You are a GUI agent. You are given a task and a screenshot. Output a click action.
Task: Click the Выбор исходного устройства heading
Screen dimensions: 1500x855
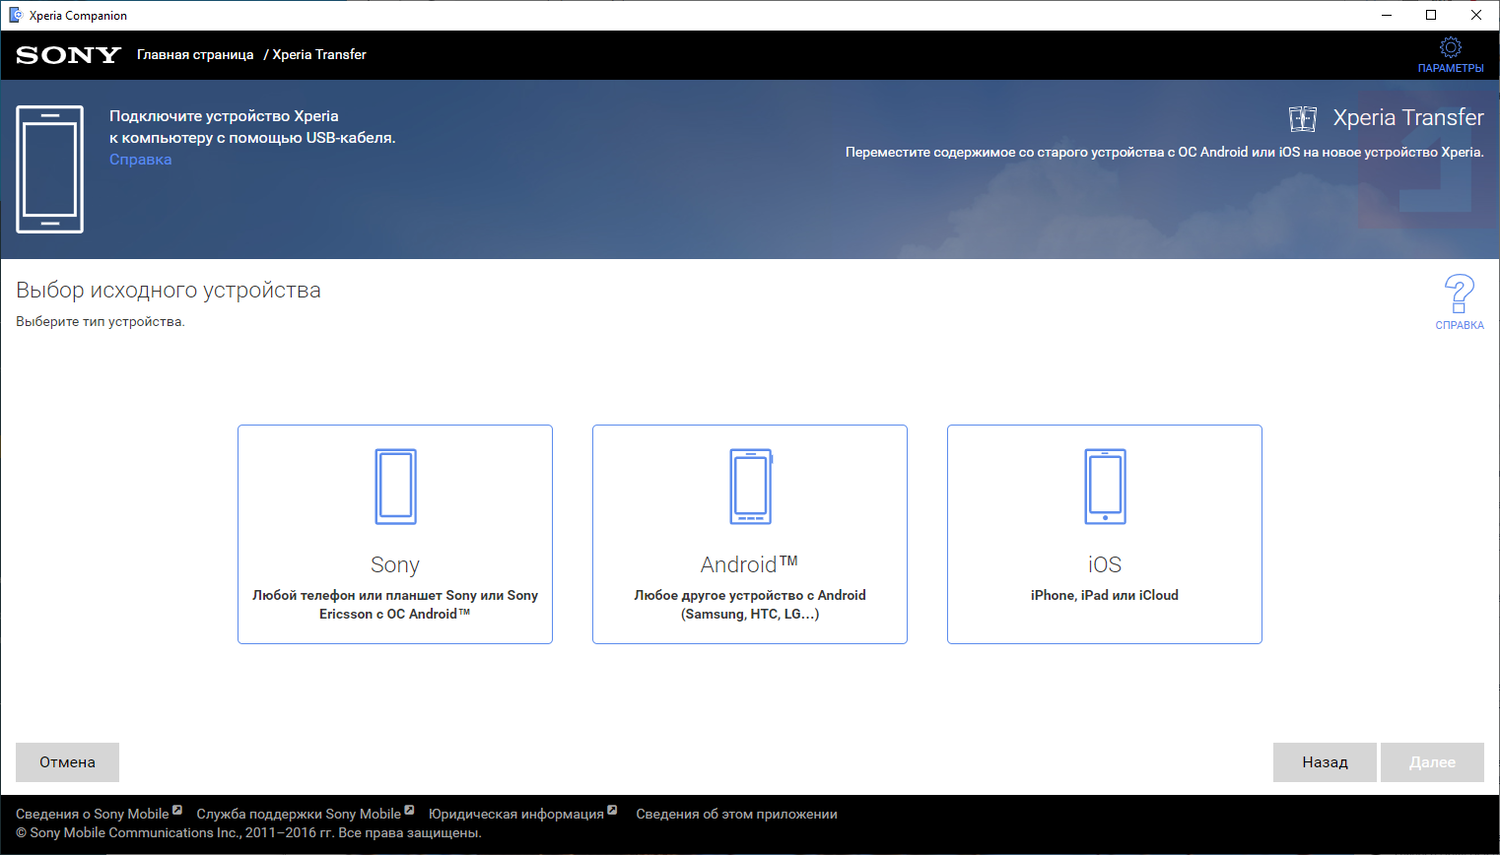(x=168, y=290)
